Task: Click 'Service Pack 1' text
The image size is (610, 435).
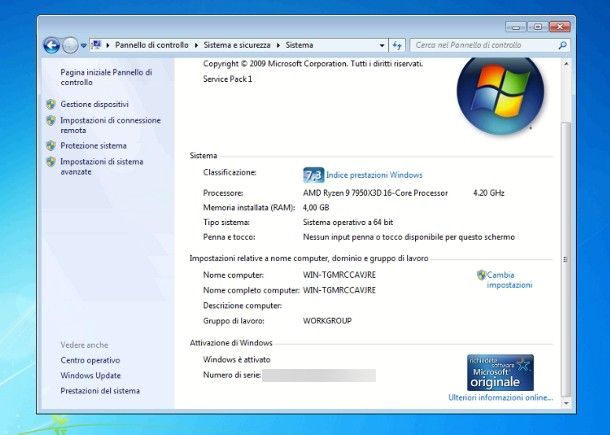Action: pyautogui.click(x=228, y=79)
